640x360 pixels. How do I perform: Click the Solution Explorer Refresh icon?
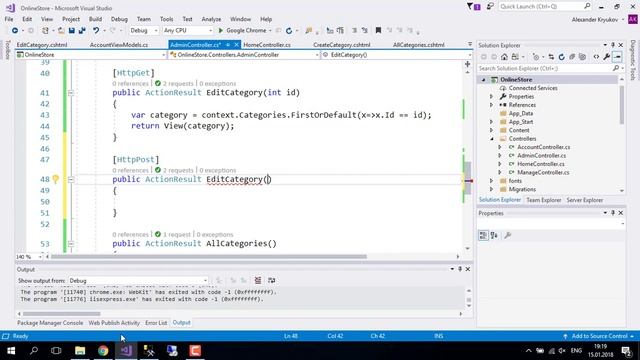tap(562, 57)
